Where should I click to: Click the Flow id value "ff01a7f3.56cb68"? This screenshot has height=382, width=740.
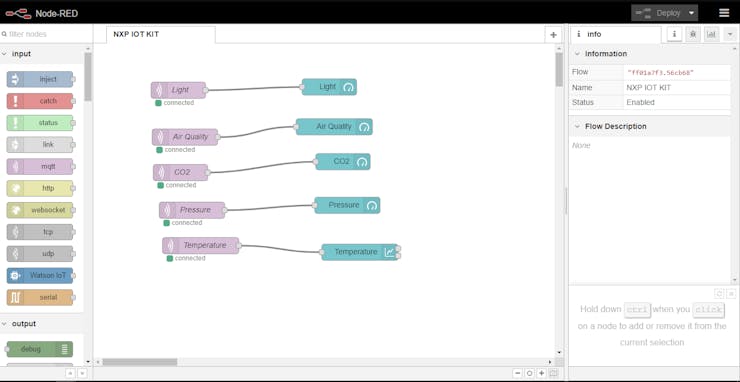pos(660,73)
